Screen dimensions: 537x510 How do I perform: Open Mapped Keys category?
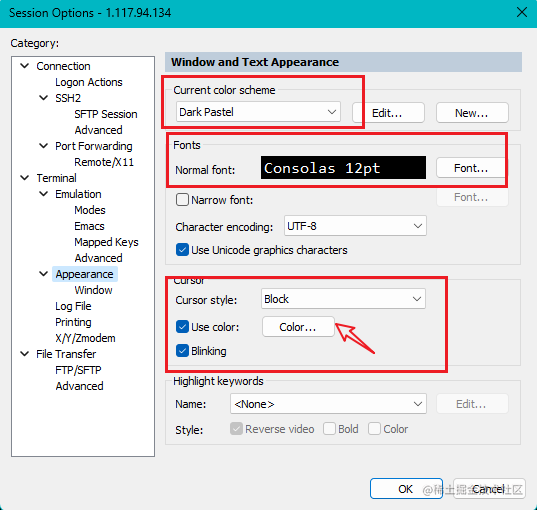click(107, 242)
